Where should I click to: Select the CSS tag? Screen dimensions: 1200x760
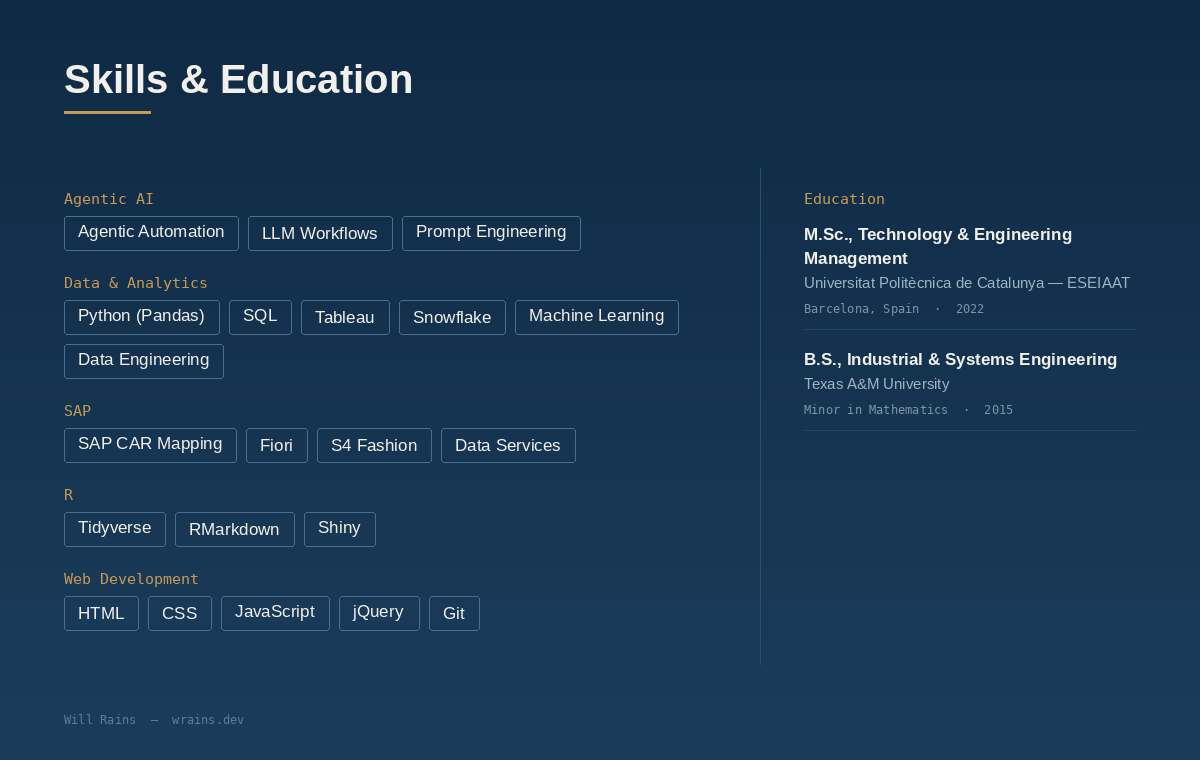tap(180, 613)
